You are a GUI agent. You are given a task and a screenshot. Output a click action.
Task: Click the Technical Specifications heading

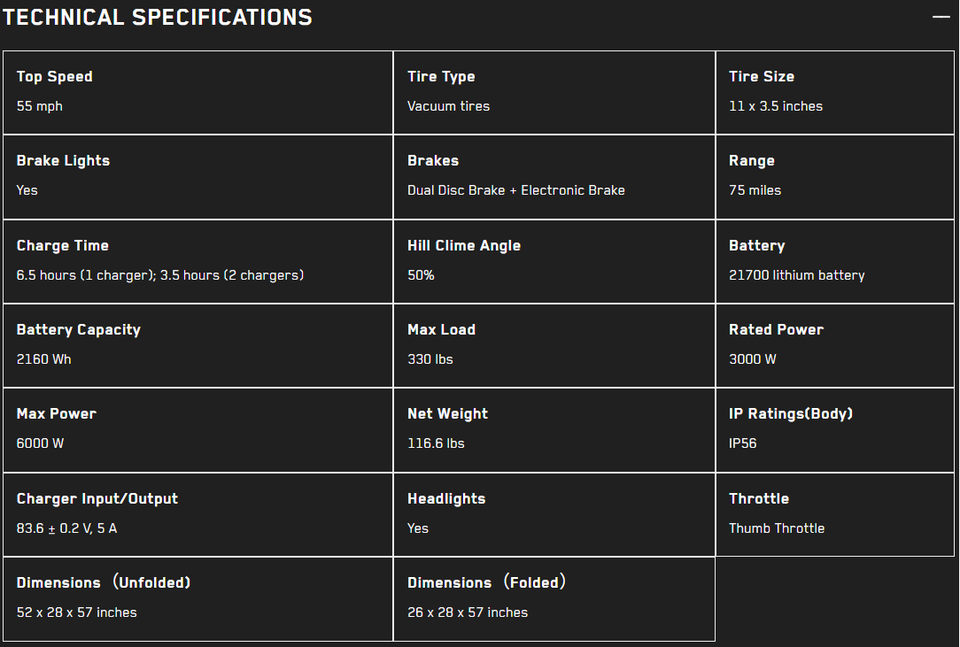pos(157,17)
